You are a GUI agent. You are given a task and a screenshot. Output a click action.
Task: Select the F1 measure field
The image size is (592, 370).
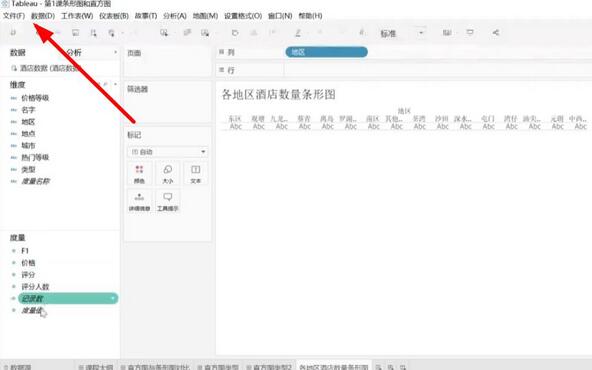tap(25, 251)
